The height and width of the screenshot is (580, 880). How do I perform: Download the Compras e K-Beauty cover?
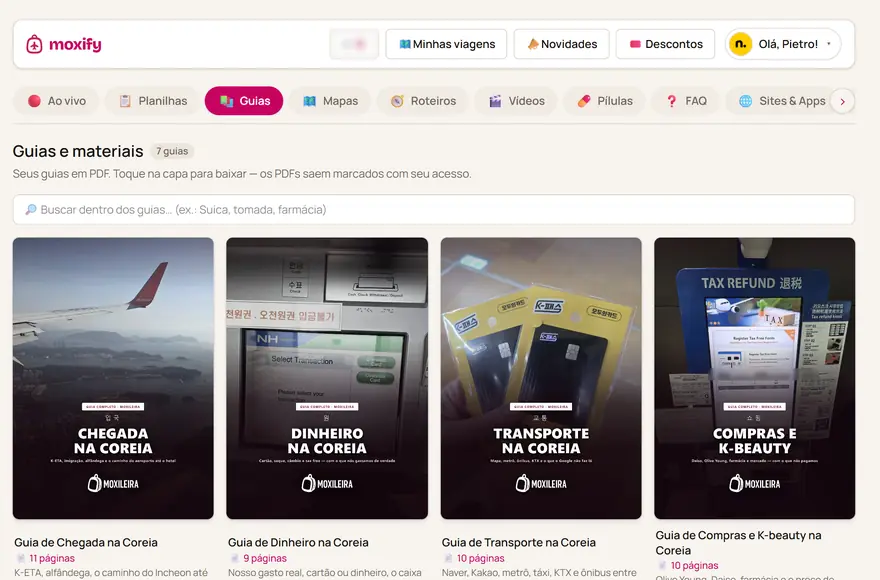point(755,378)
